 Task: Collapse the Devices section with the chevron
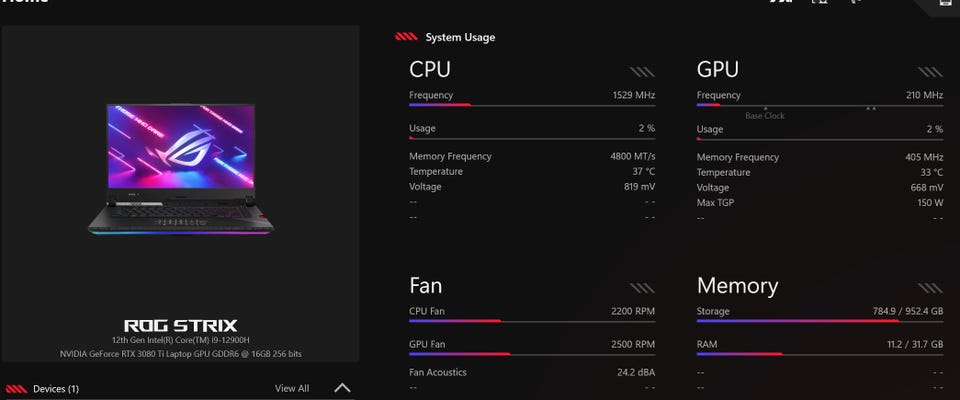(x=342, y=388)
